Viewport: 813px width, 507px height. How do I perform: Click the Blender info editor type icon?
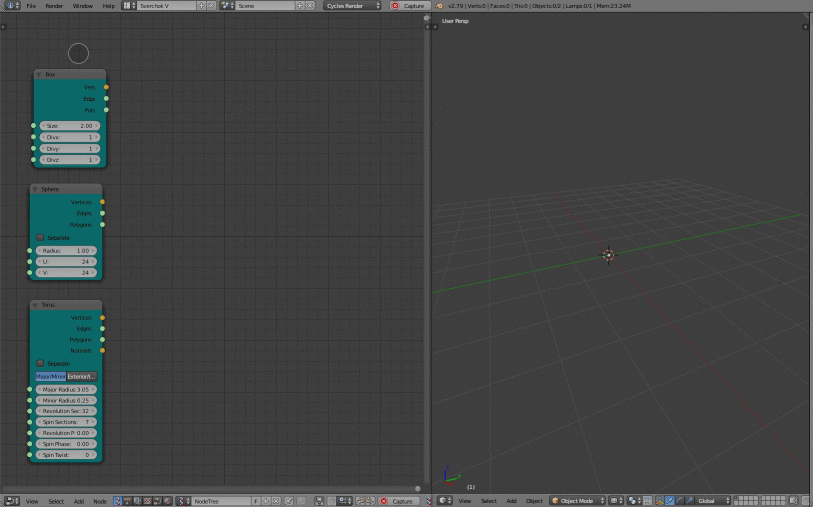click(10, 5)
